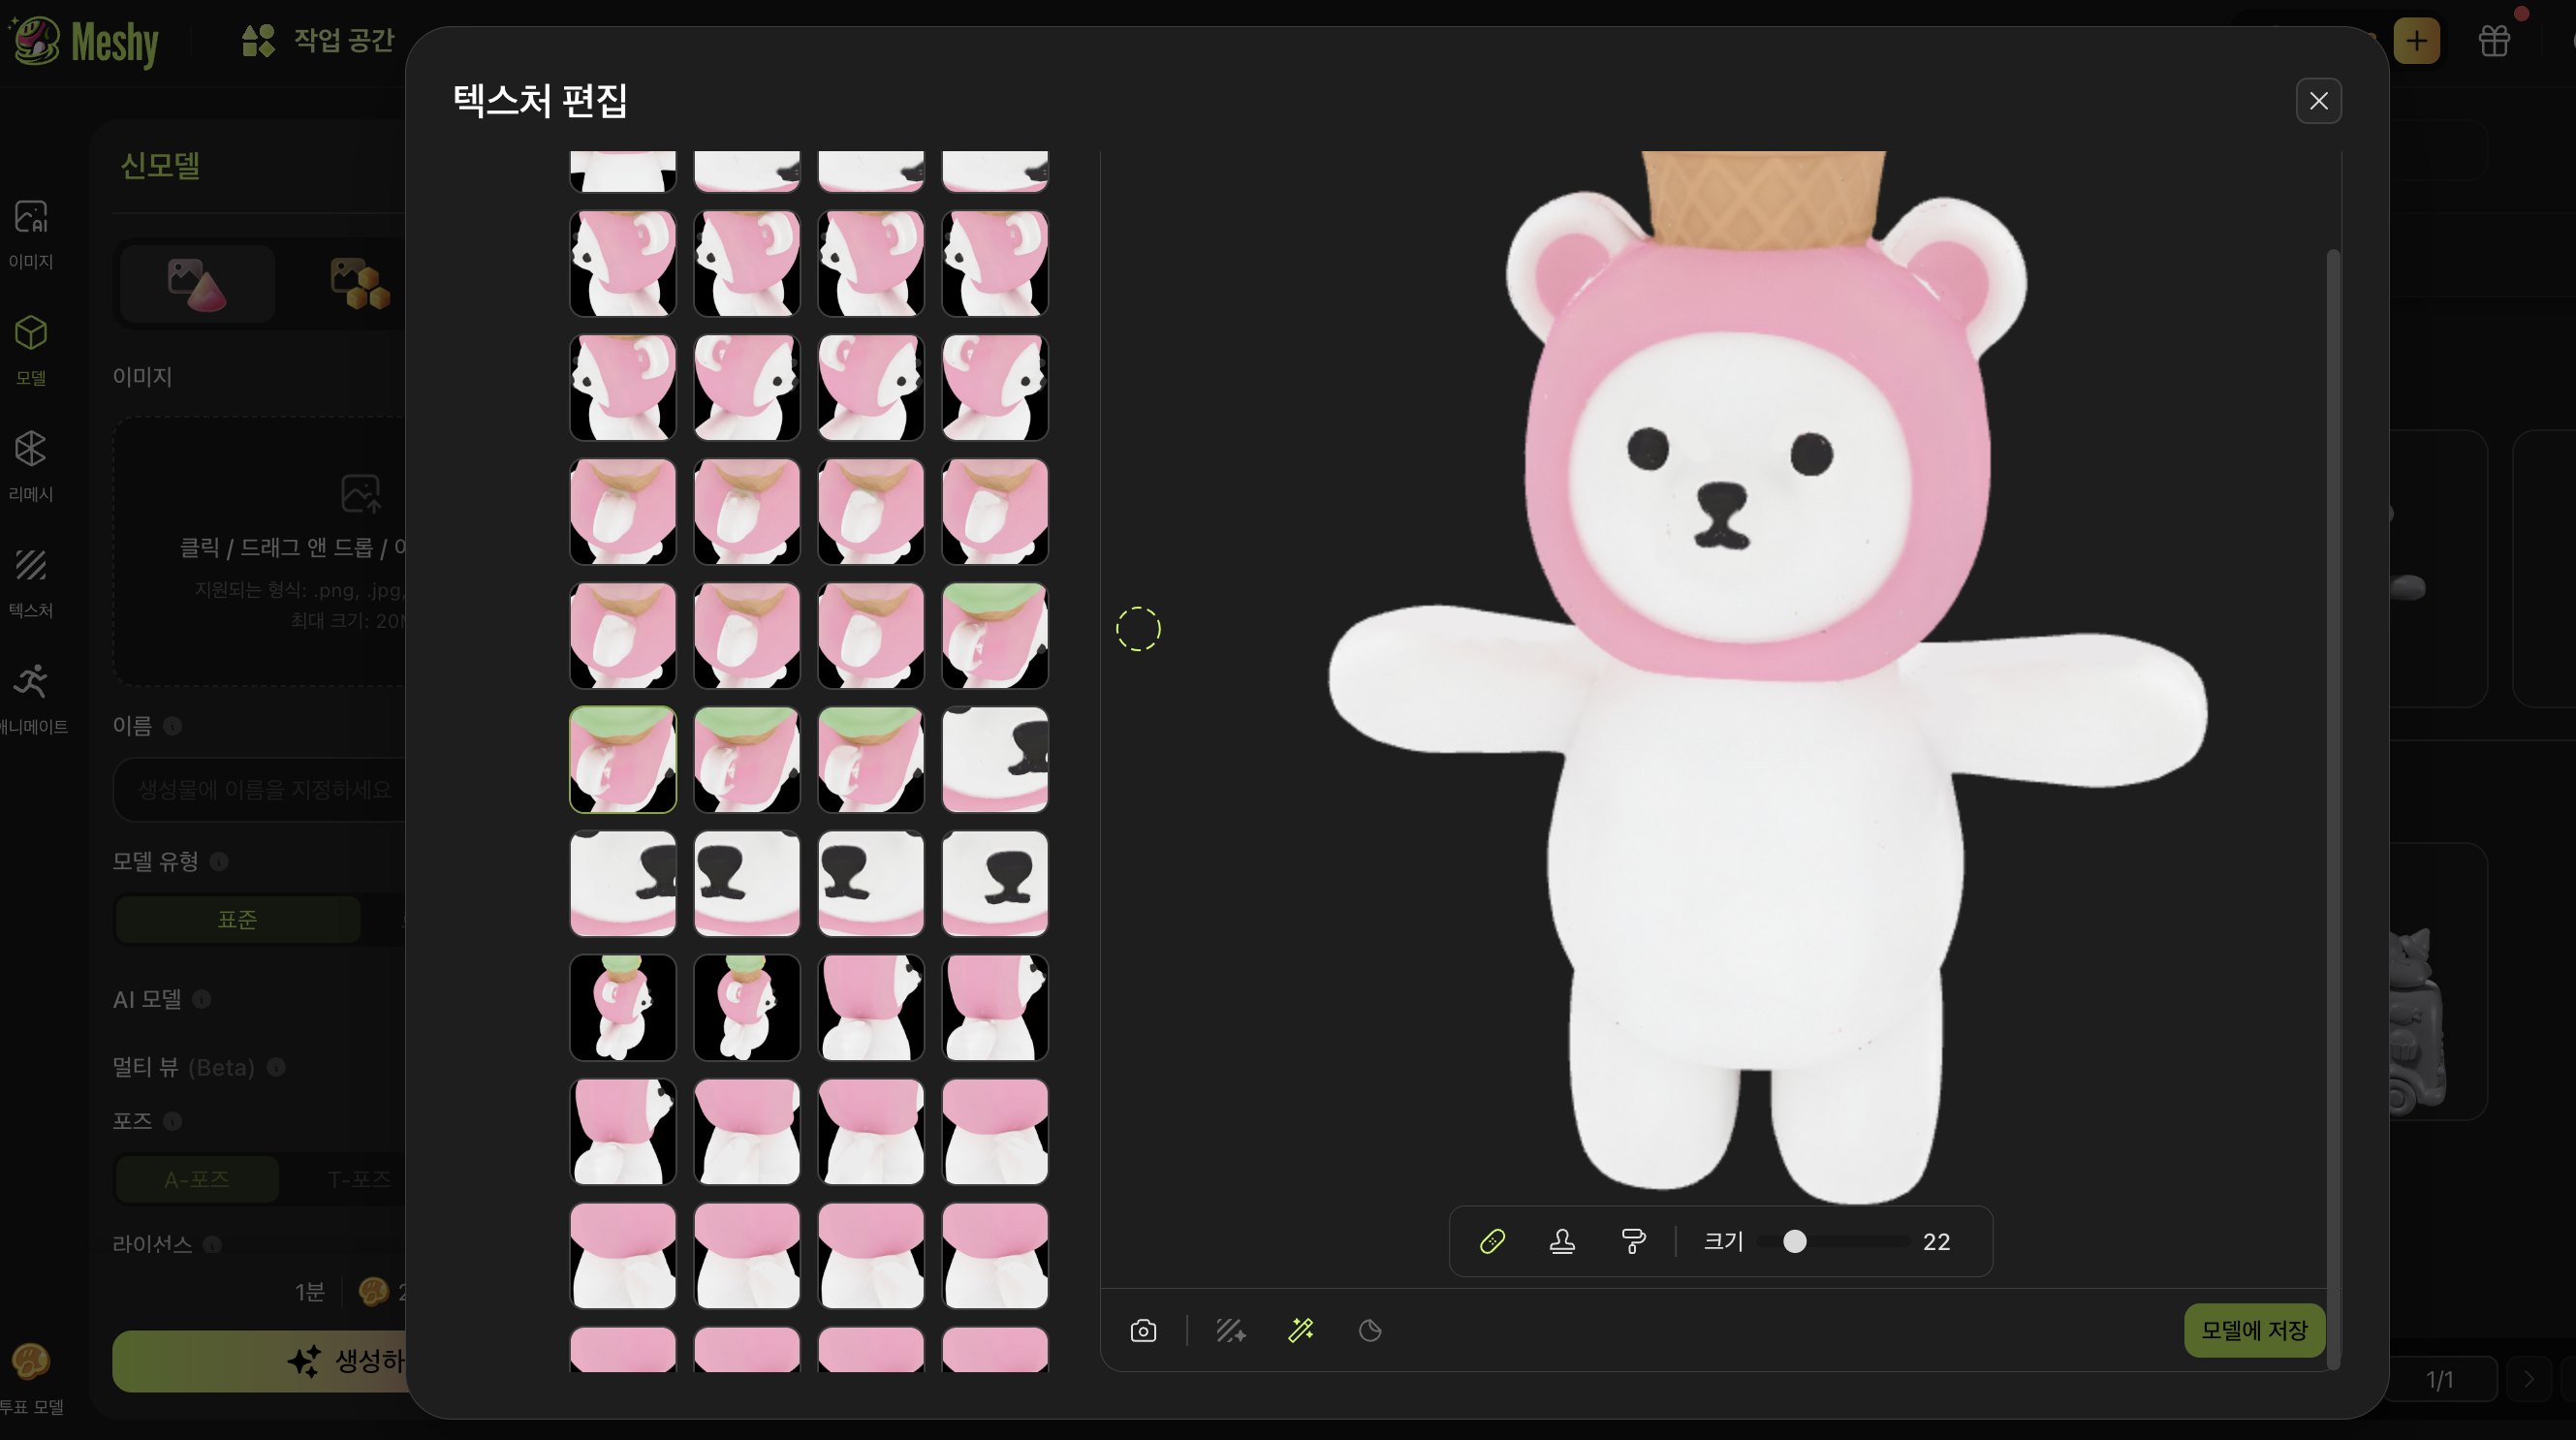Select full-body bear thumbnail with green top
Image resolution: width=2576 pixels, height=1440 pixels.
[623, 1008]
